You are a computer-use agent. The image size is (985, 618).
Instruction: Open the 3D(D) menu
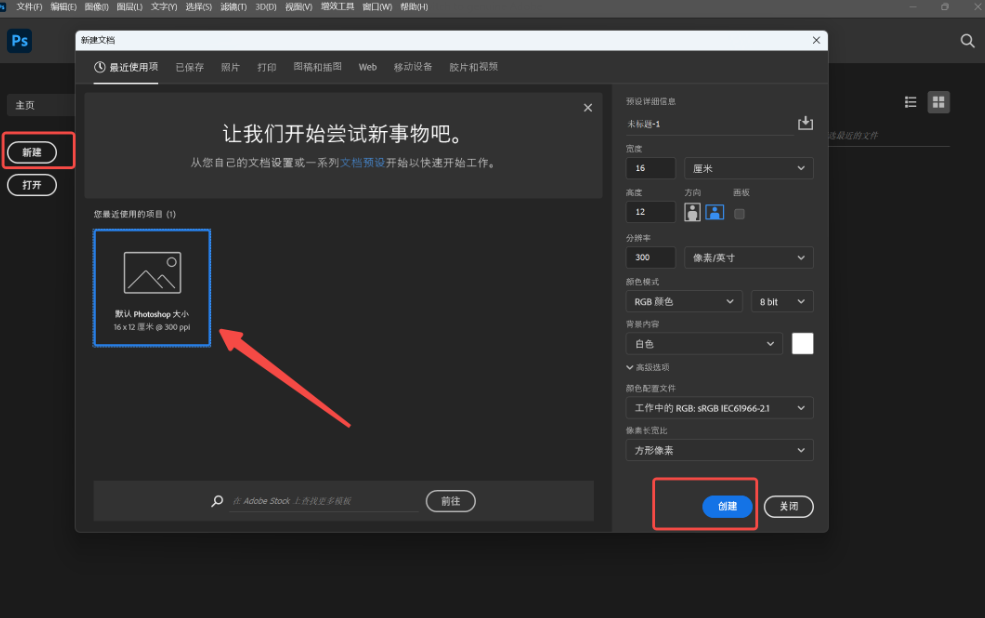266,7
